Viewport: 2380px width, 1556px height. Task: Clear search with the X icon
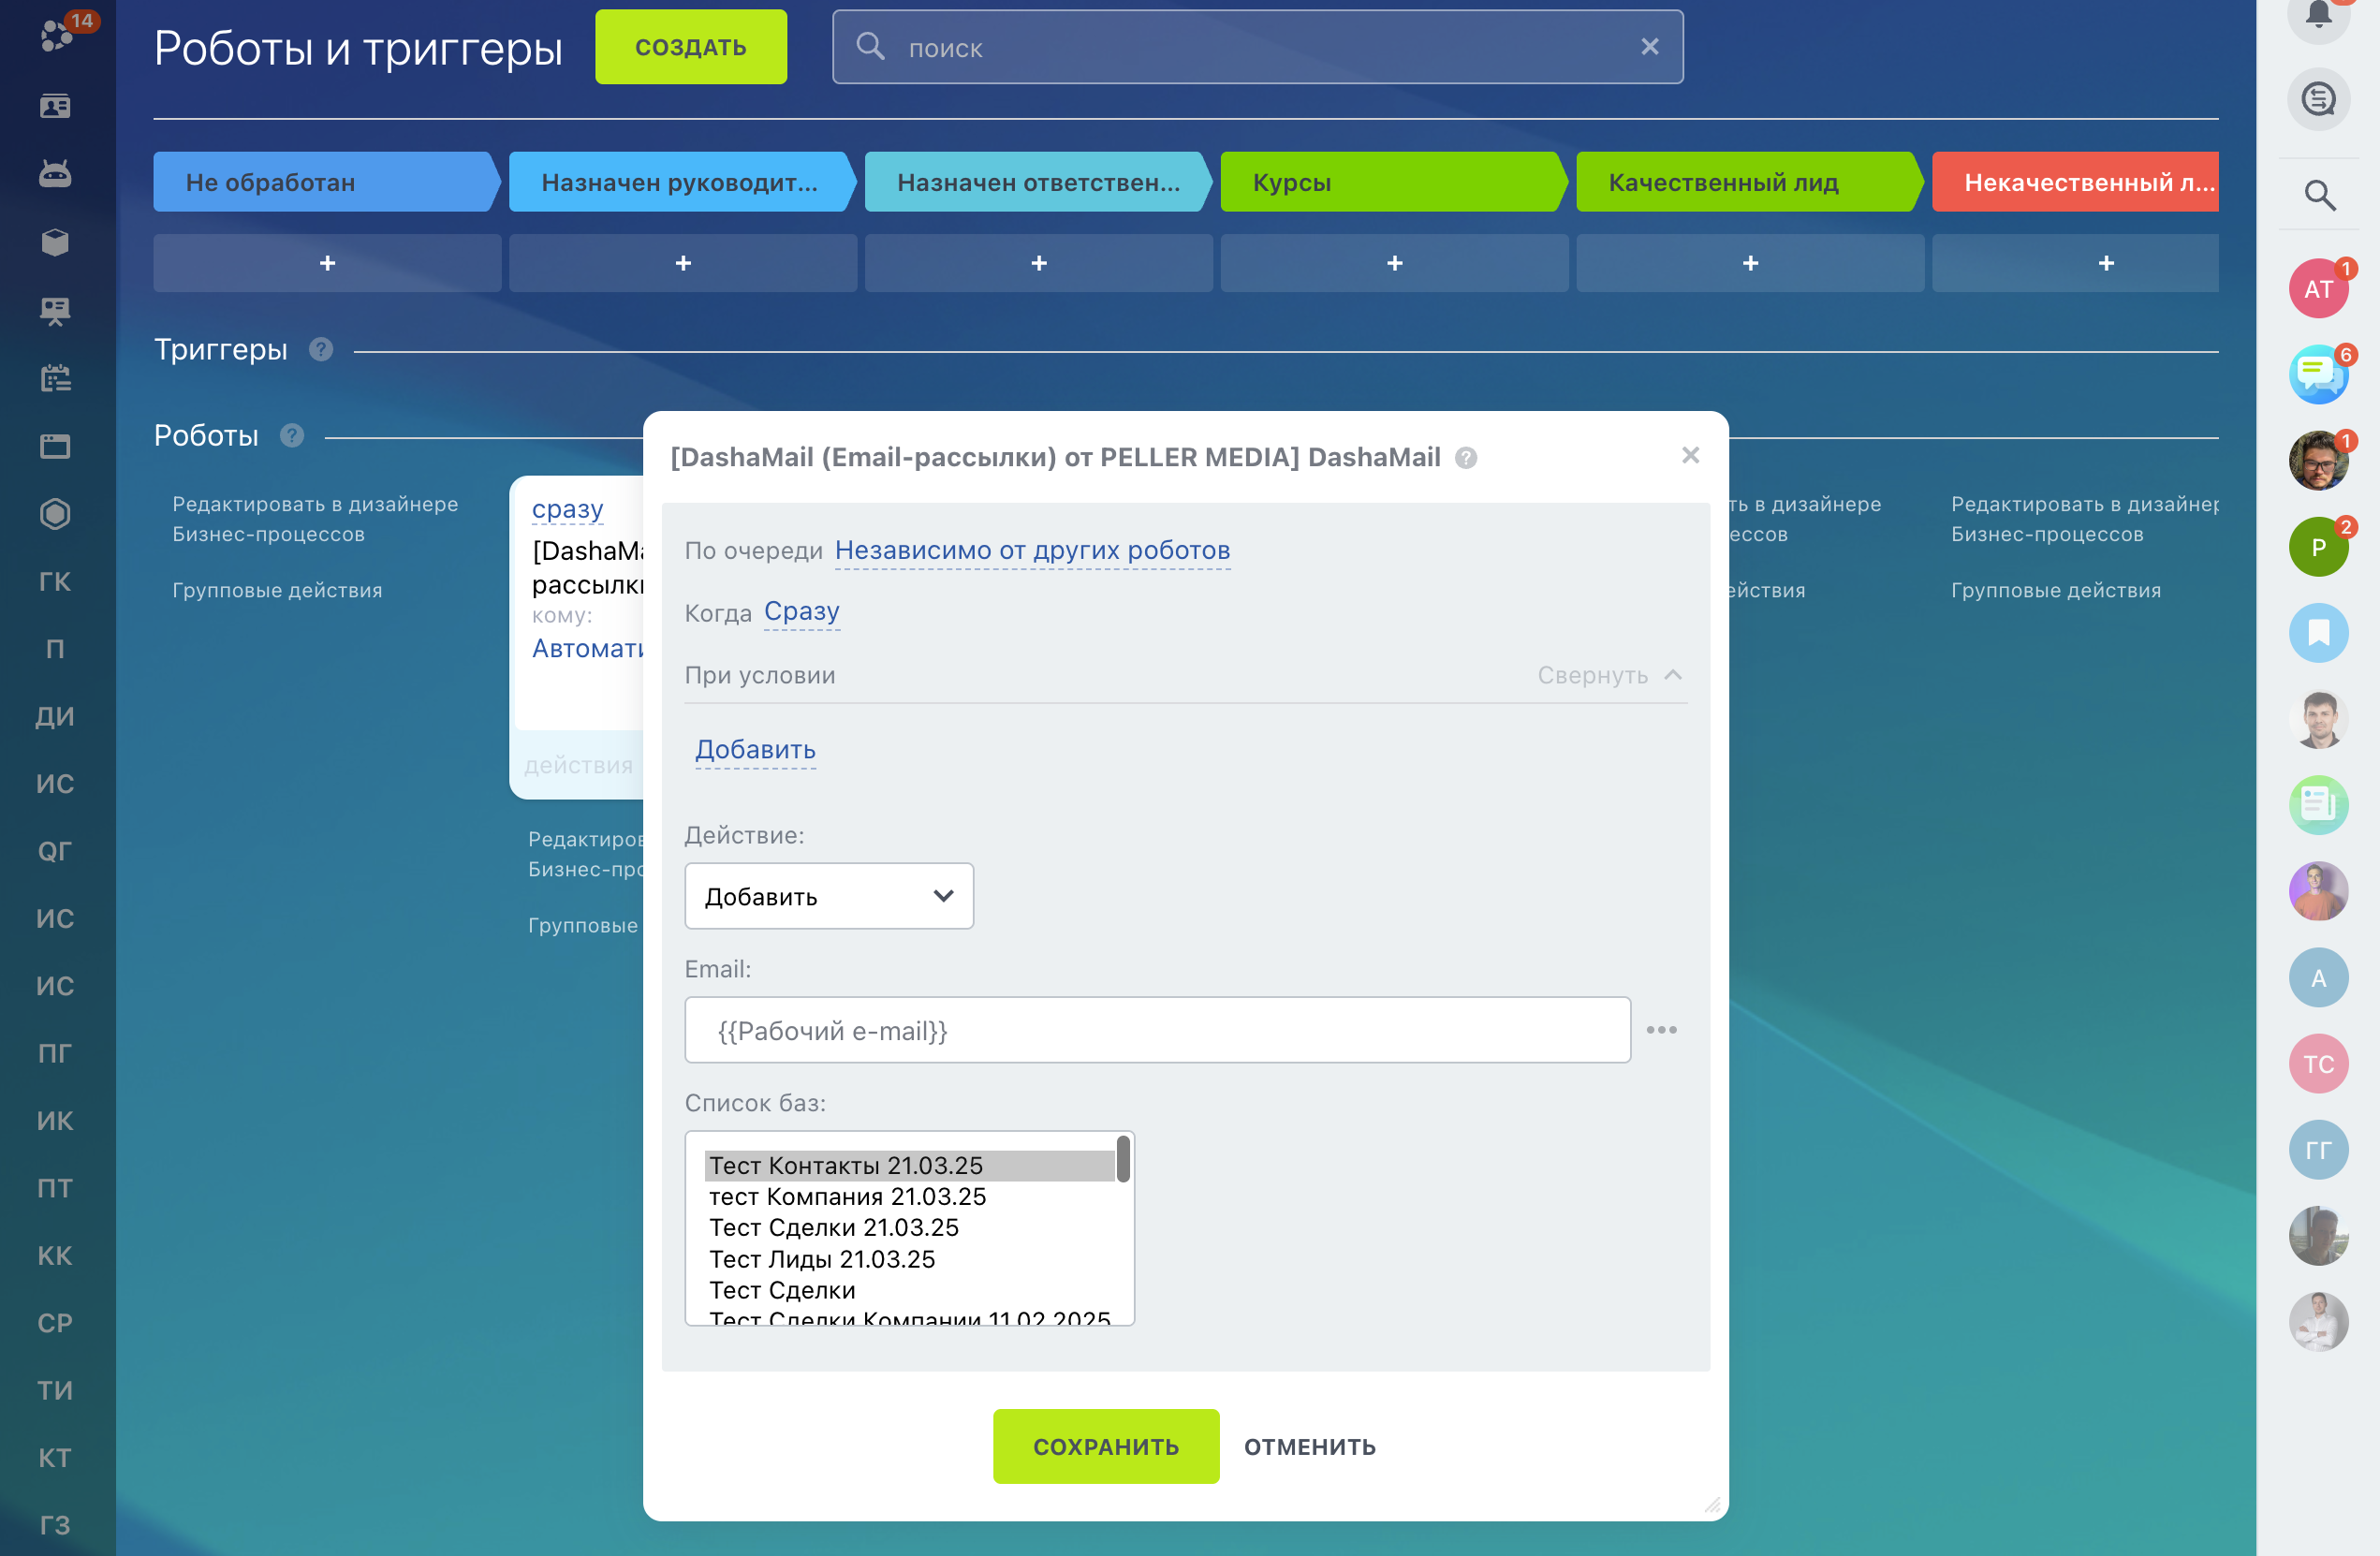[1649, 47]
